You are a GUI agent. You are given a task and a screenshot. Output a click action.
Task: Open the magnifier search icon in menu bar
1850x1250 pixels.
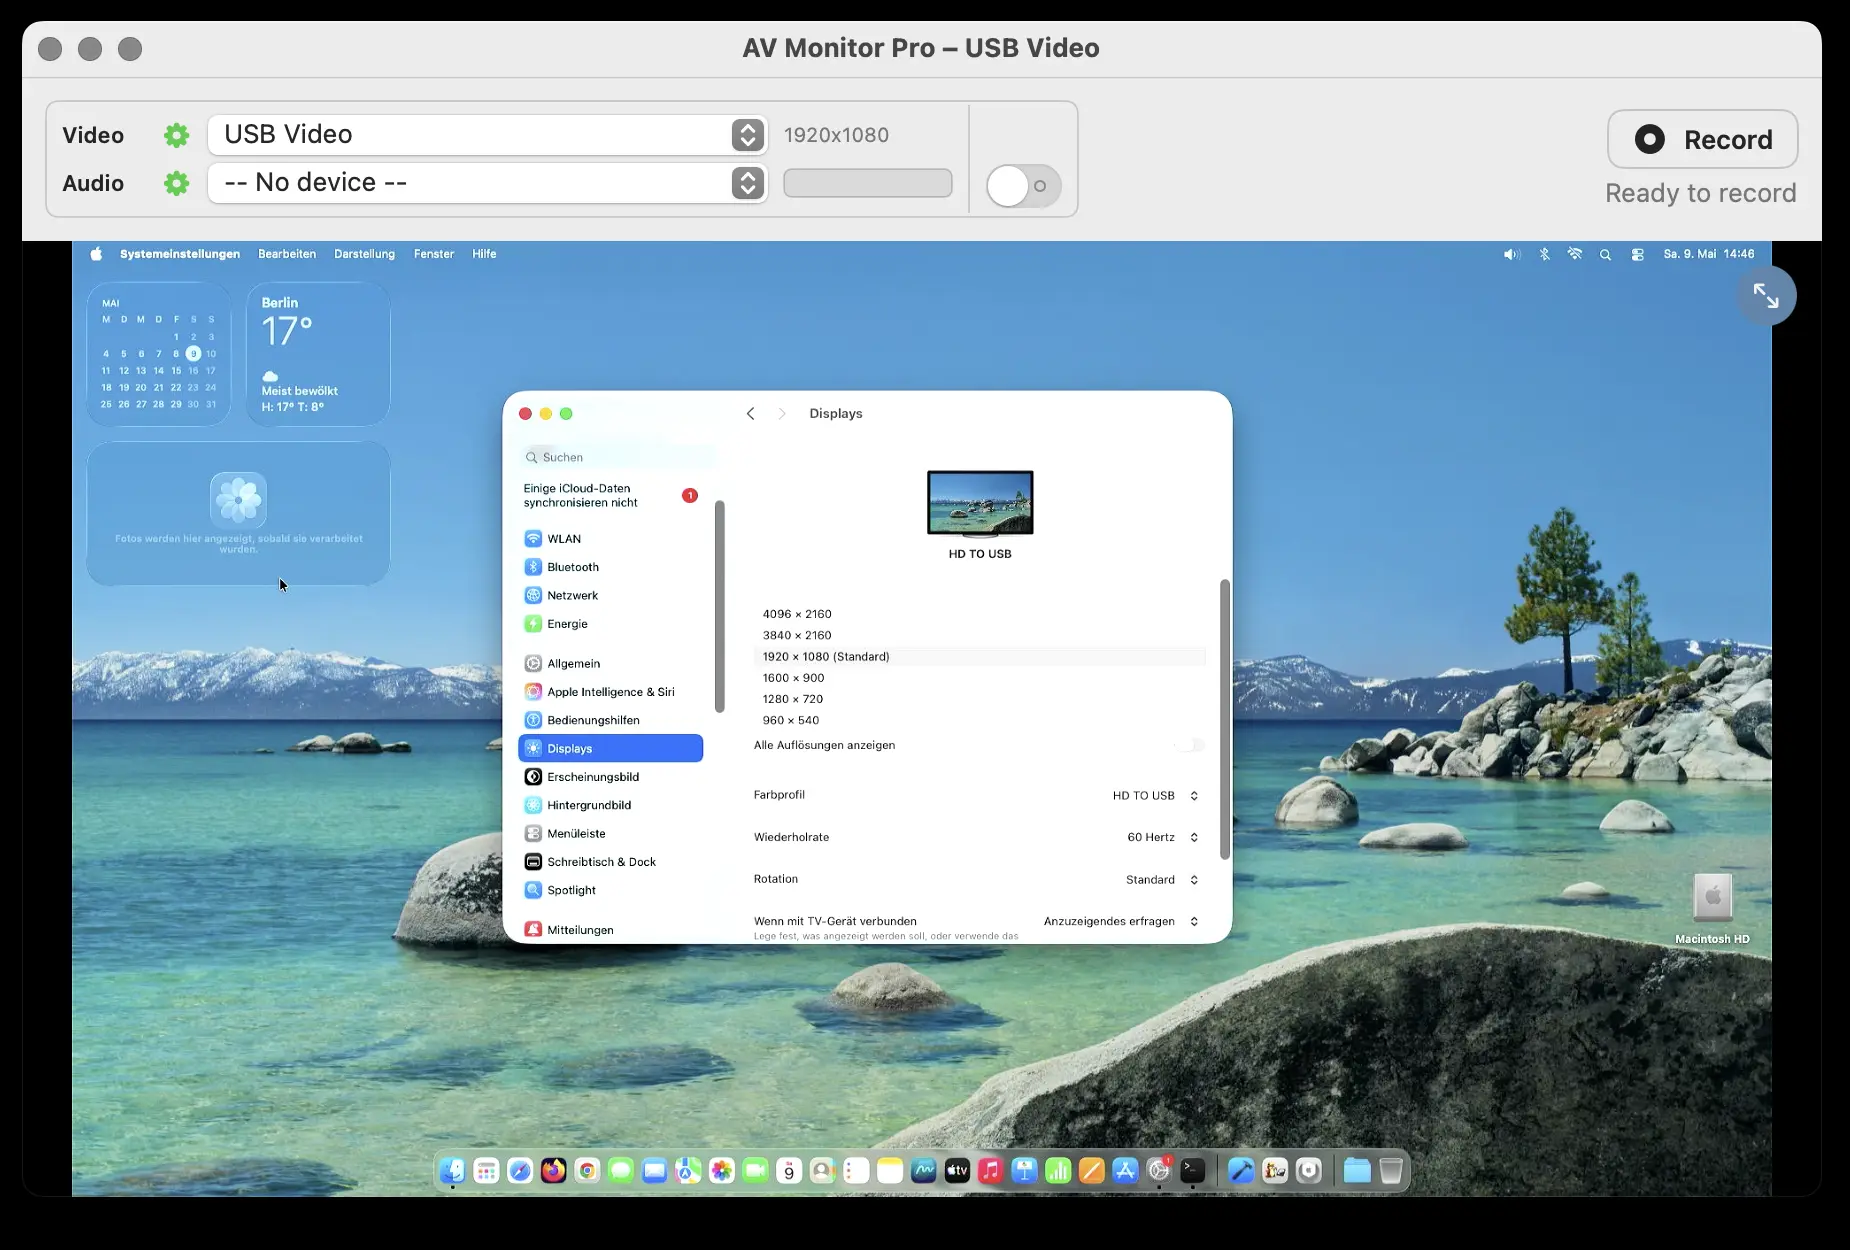(1606, 254)
